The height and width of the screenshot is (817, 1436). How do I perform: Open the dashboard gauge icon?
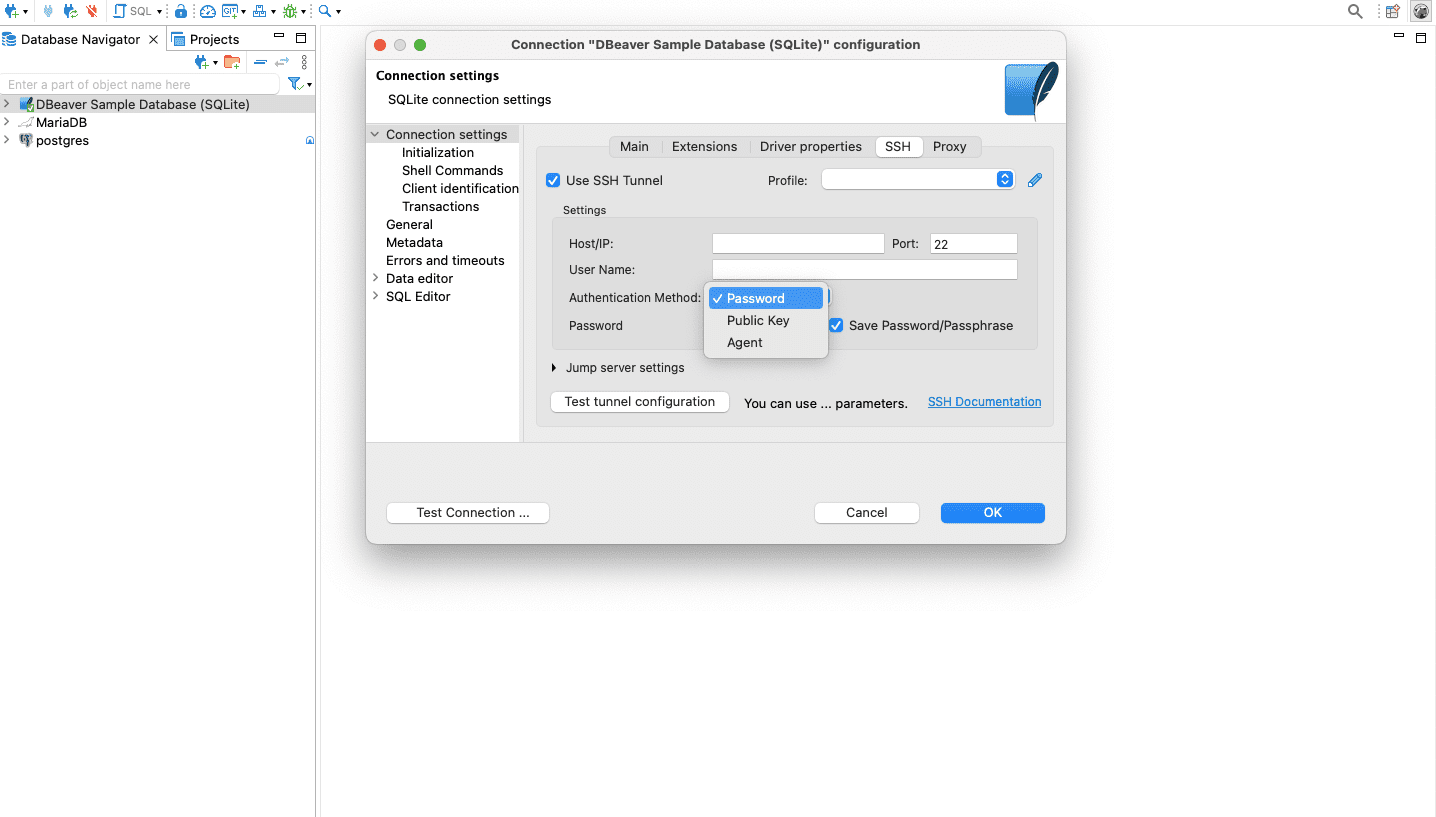coord(207,11)
